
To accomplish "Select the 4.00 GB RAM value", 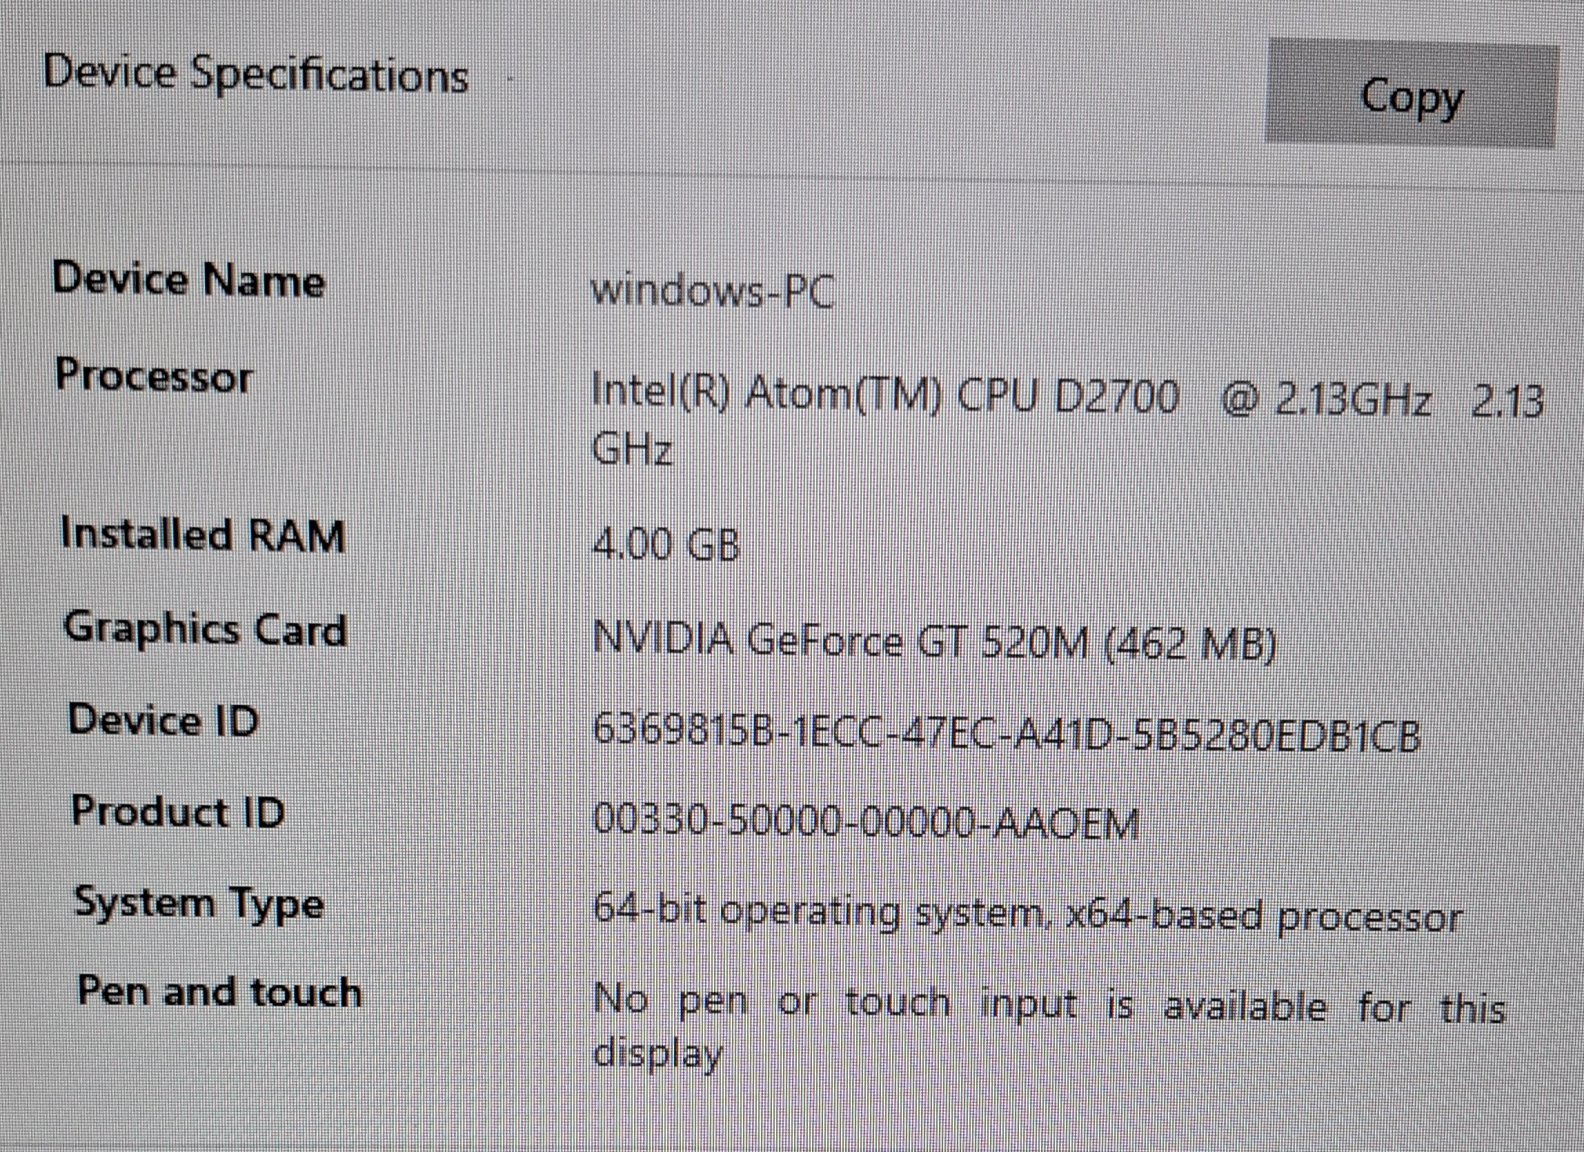I will pos(666,545).
